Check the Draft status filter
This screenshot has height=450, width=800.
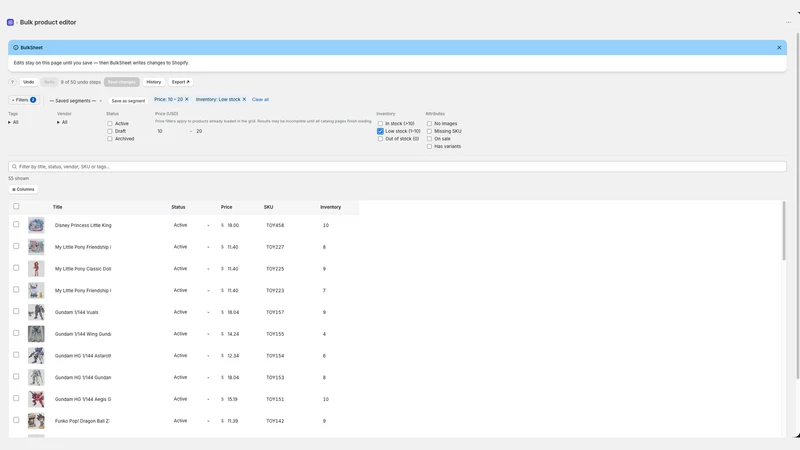[110, 131]
